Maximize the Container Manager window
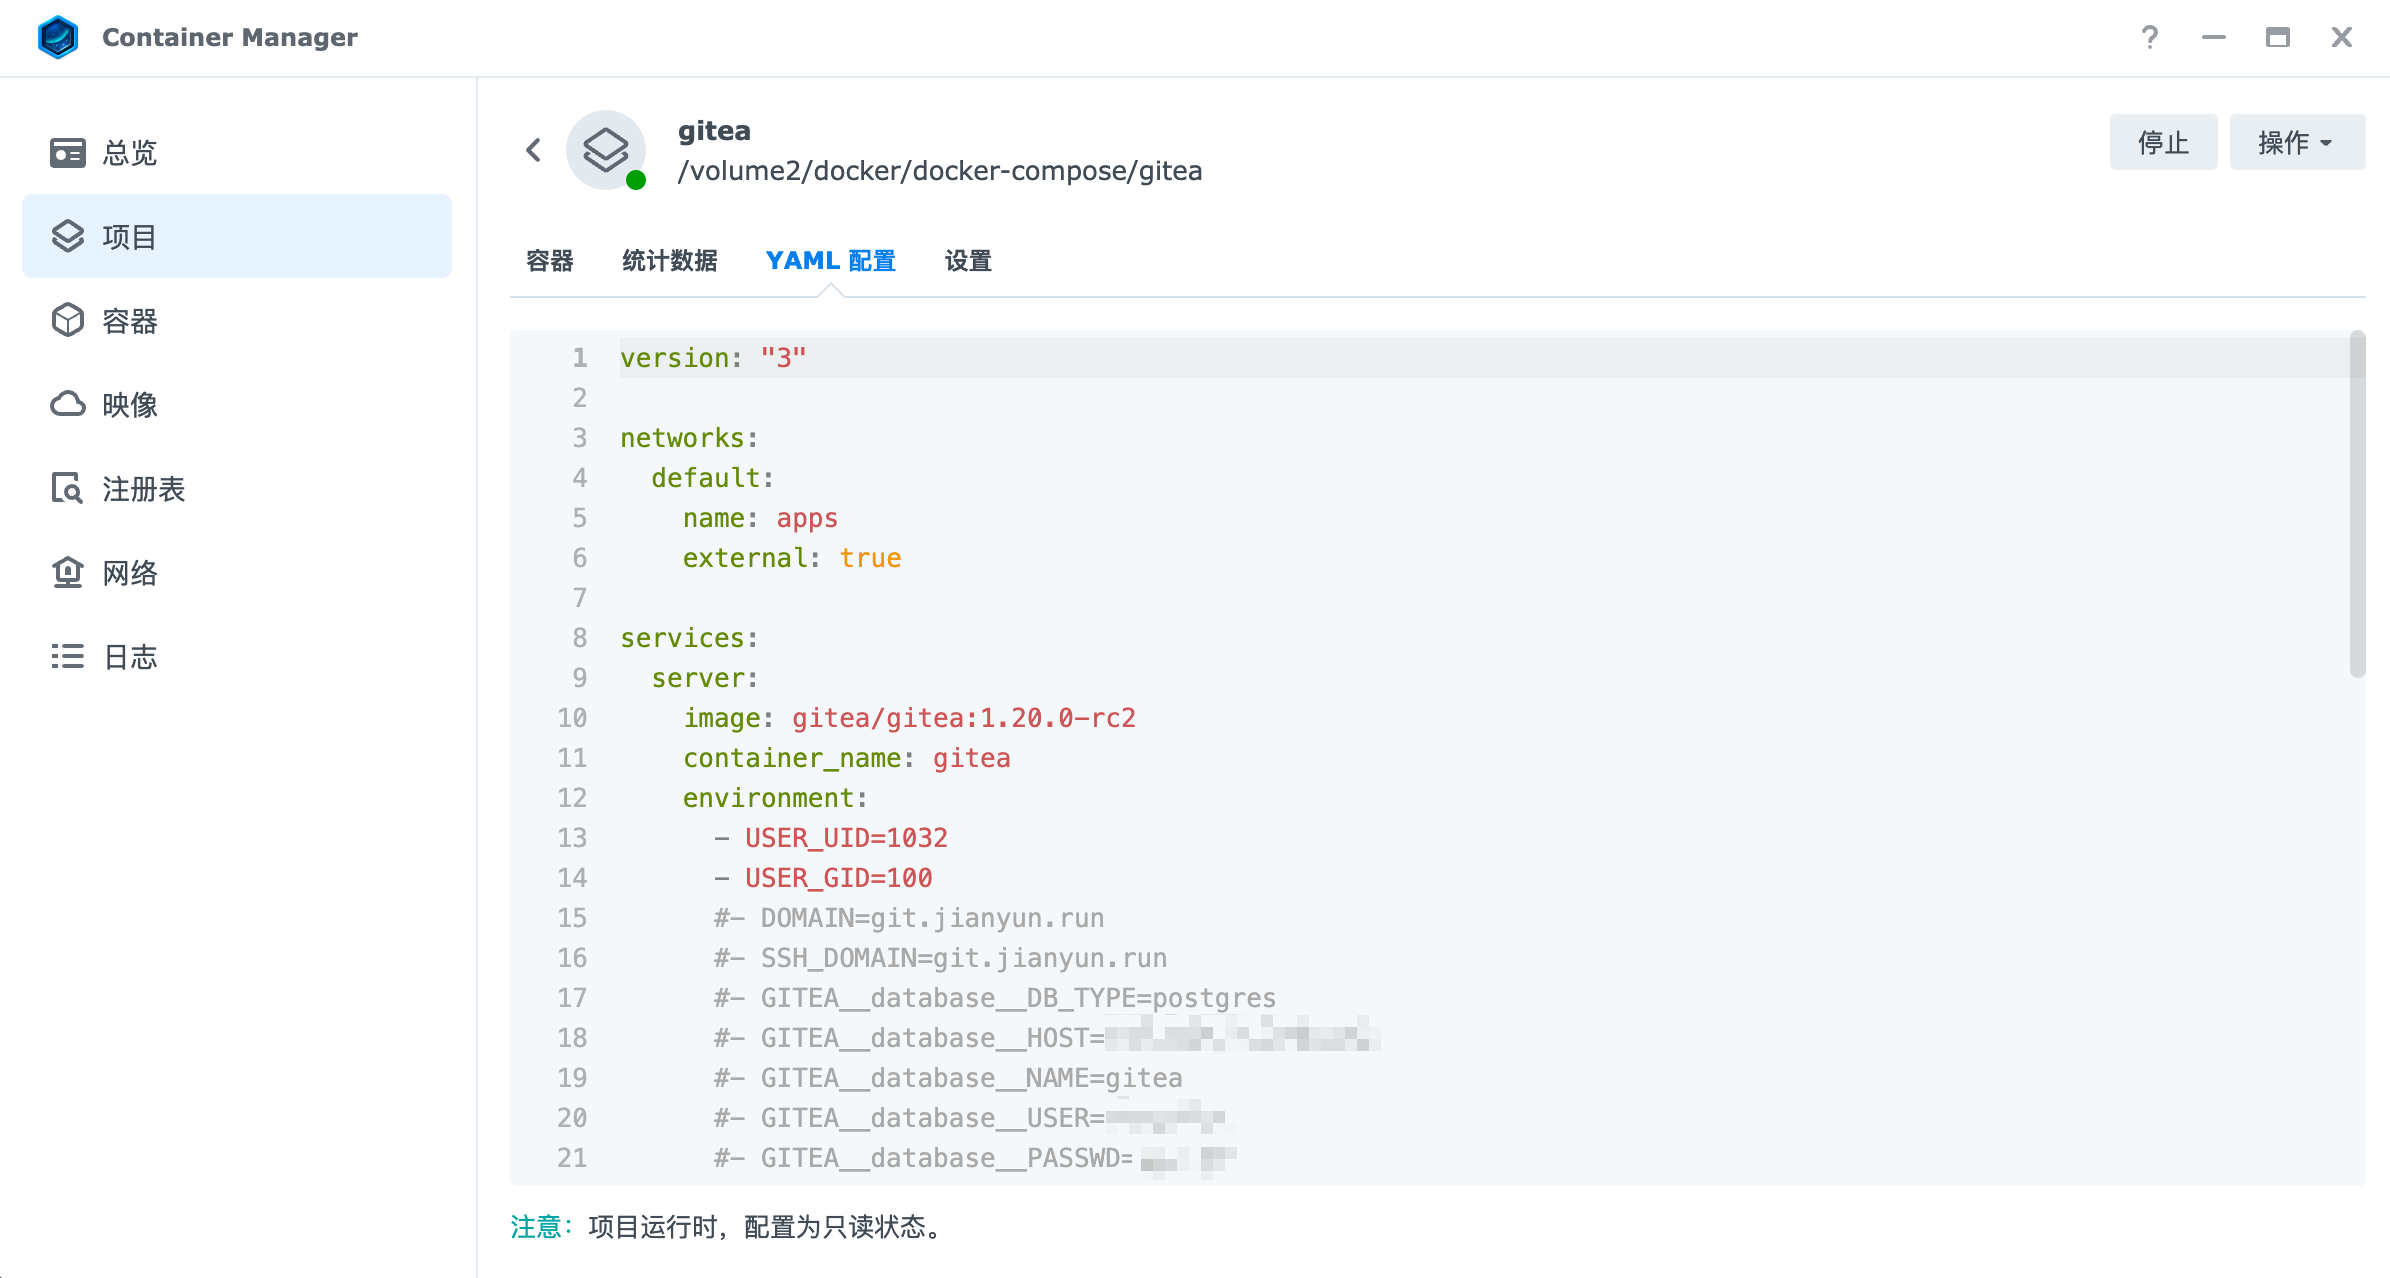The width and height of the screenshot is (2390, 1278). pyautogui.click(x=2277, y=37)
